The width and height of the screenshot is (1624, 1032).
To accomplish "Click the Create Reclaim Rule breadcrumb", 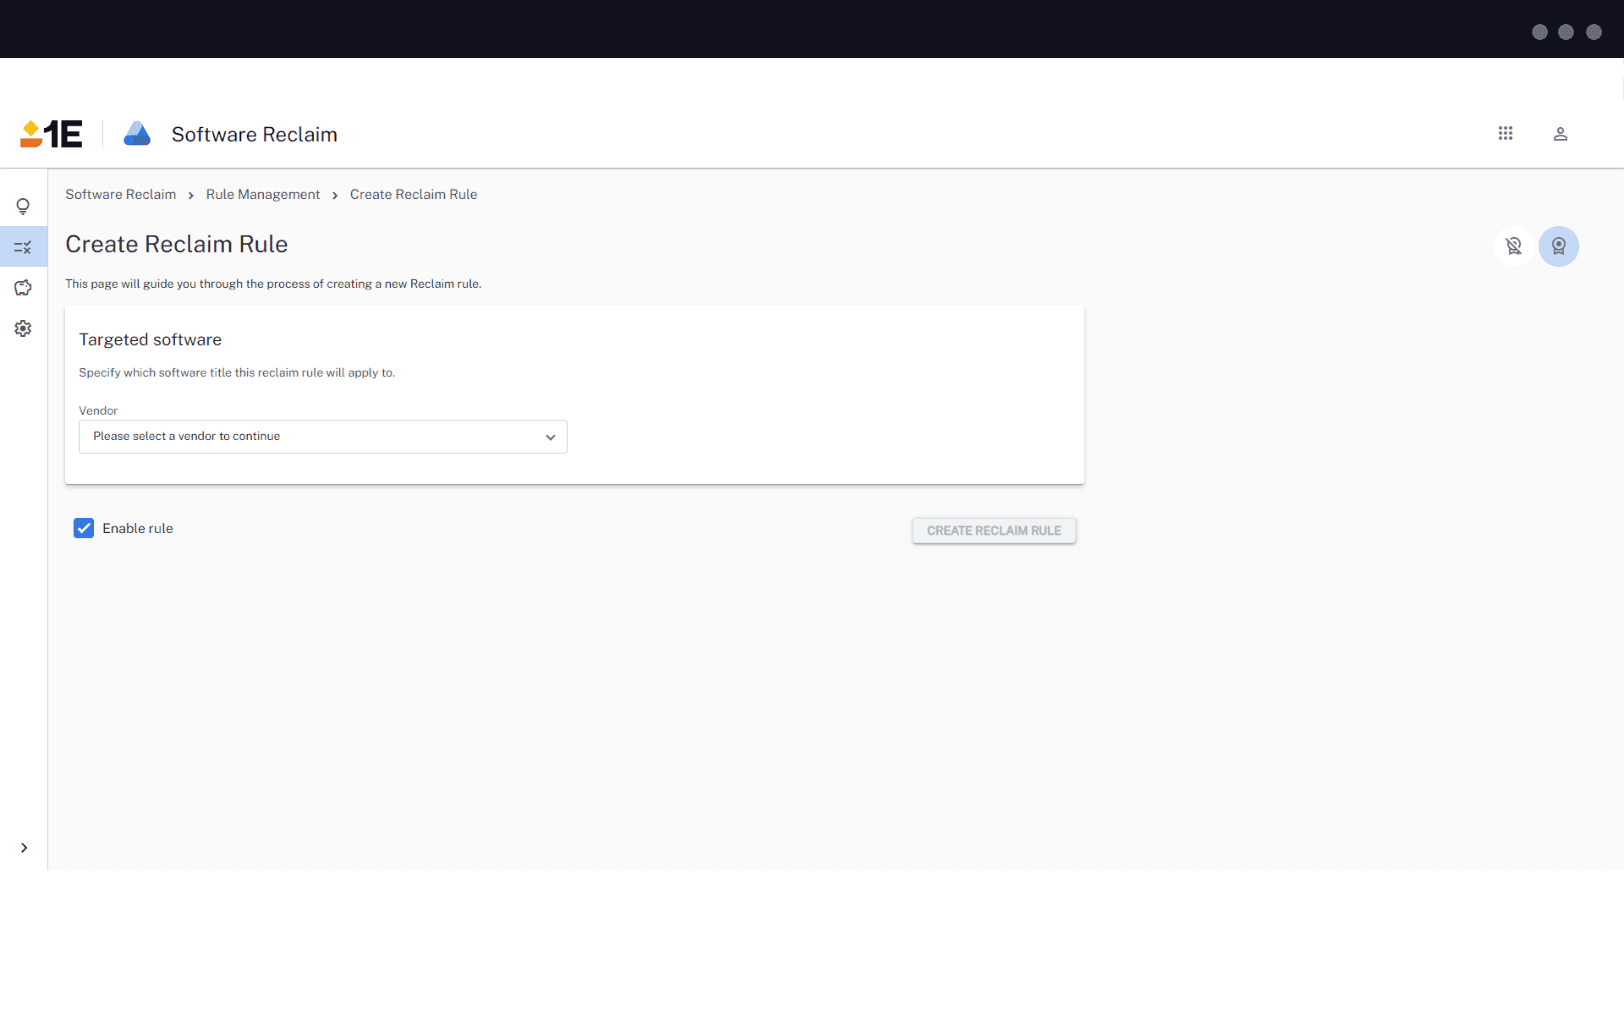I will point(413,195).
